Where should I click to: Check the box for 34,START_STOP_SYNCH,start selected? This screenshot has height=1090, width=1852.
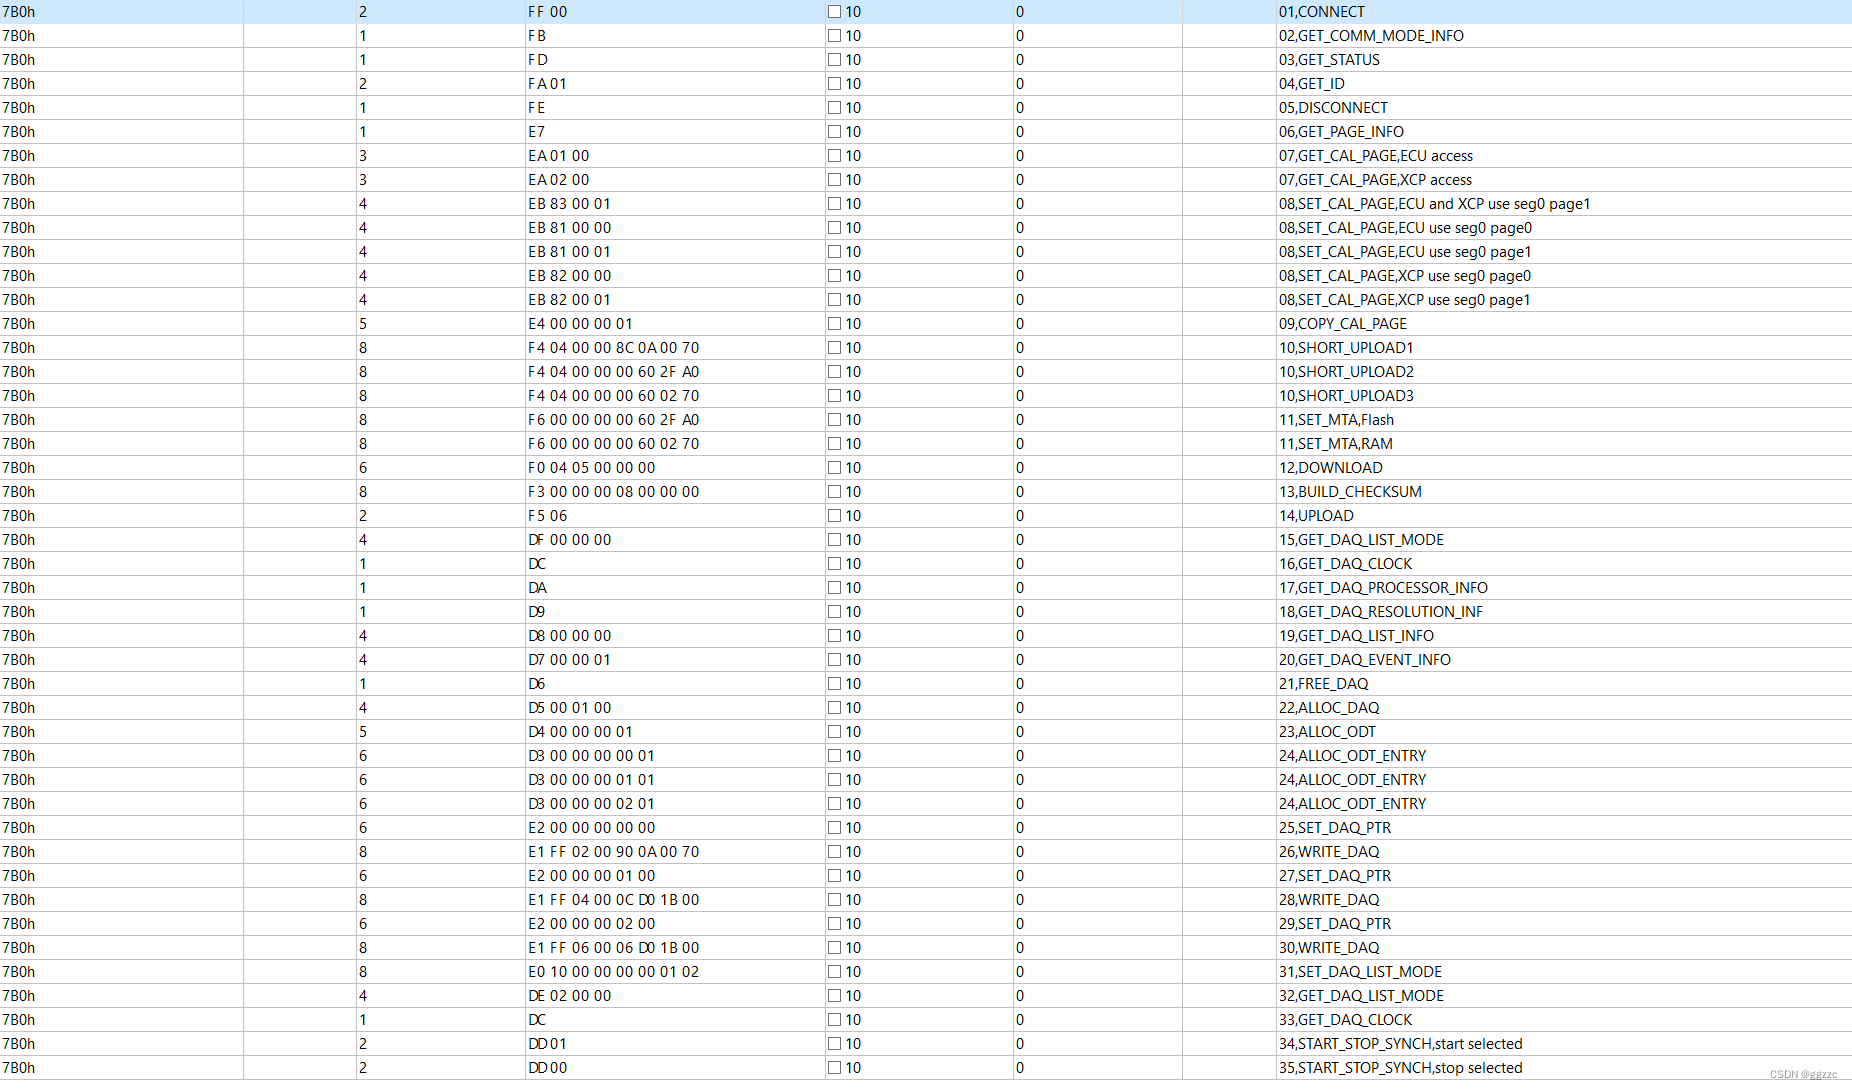pyautogui.click(x=833, y=1044)
